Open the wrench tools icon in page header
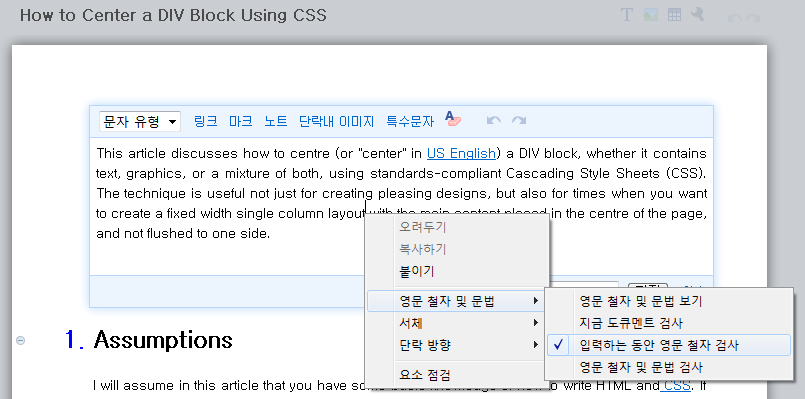 pyautogui.click(x=697, y=14)
